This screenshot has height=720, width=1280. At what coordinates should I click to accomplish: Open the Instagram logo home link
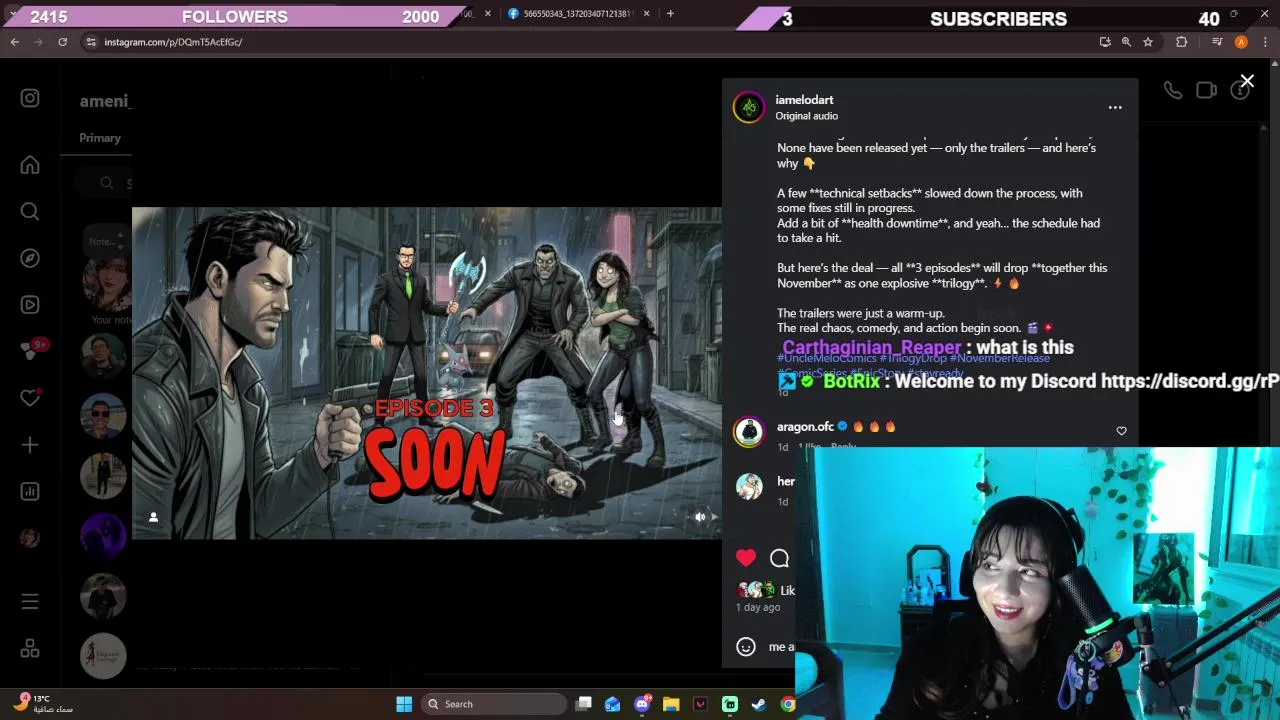[30, 98]
